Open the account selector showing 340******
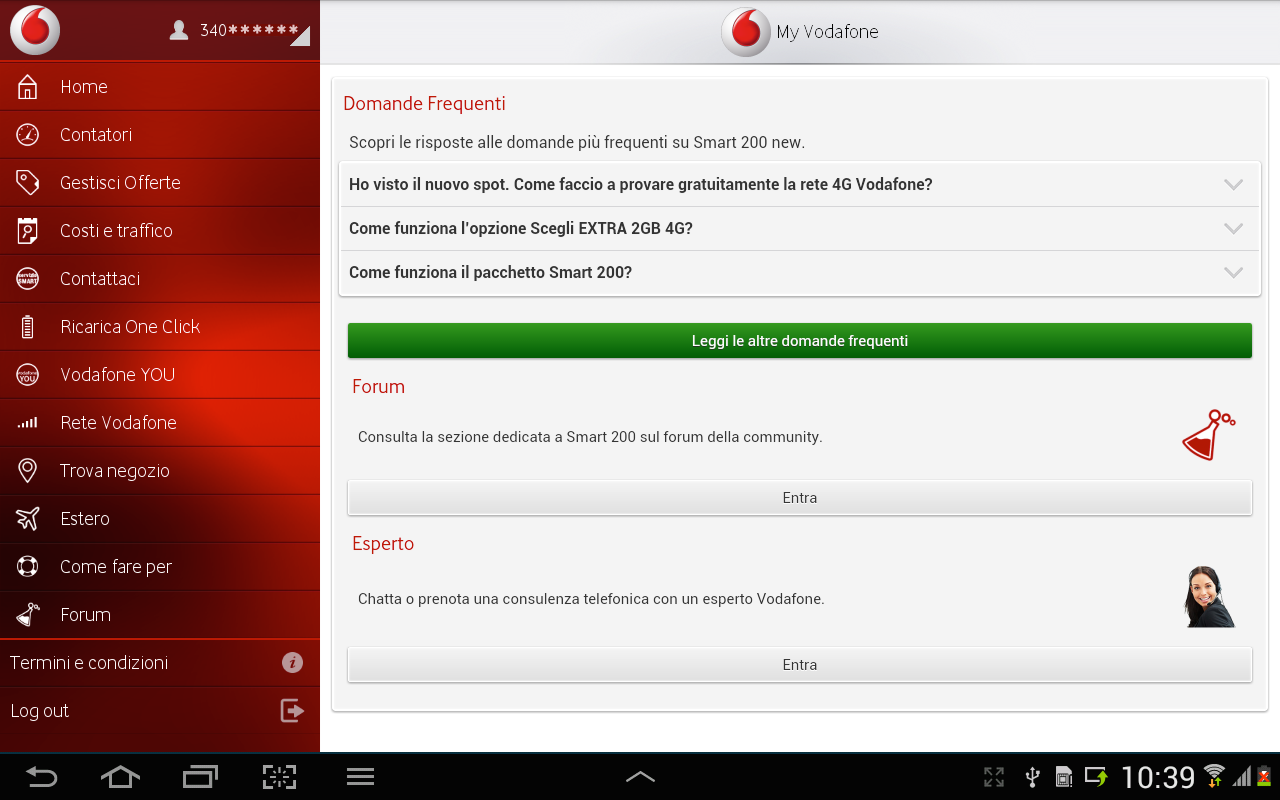 [x=240, y=31]
